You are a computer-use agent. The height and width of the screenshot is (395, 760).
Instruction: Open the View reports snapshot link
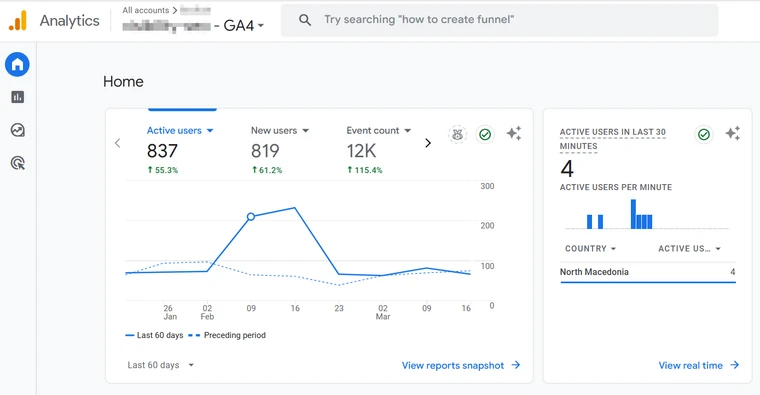tap(461, 365)
